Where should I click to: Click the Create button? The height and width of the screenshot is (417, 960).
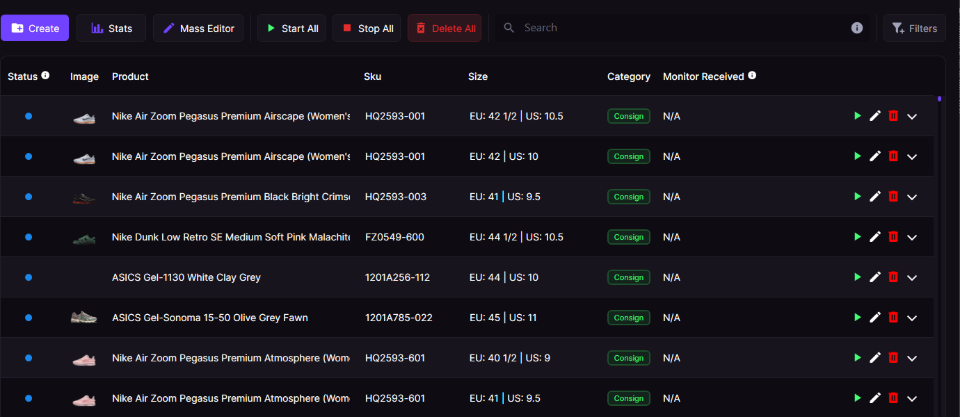click(x=35, y=28)
